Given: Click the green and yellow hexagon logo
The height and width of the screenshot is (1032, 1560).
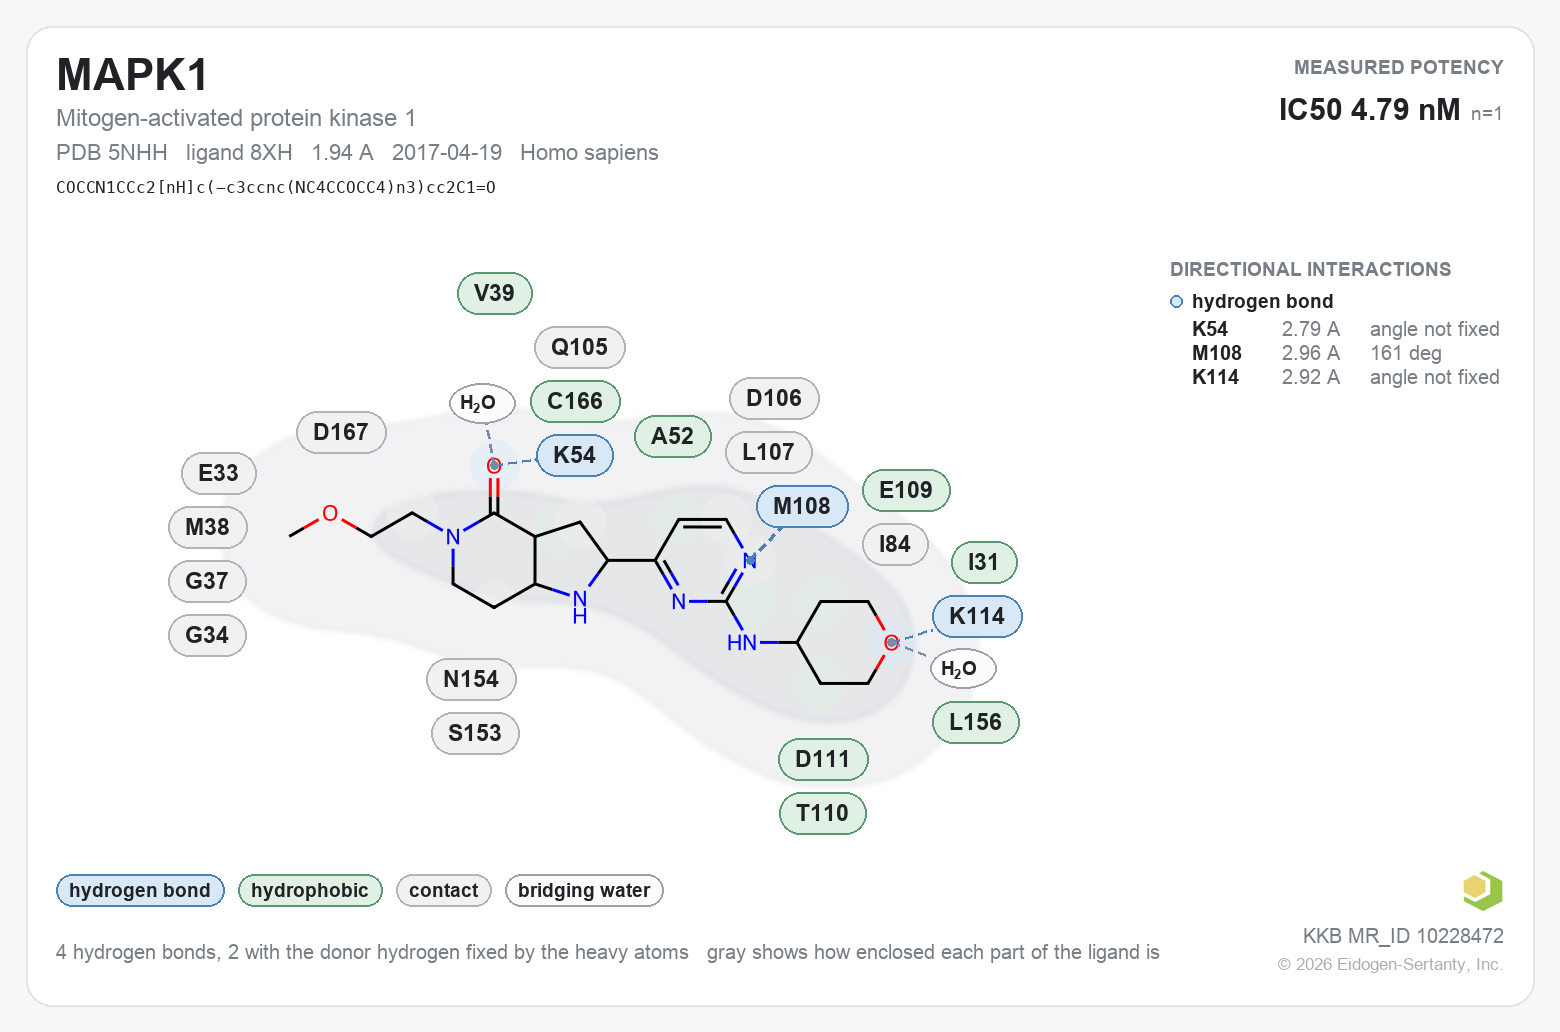Looking at the screenshot, I should point(1482,890).
